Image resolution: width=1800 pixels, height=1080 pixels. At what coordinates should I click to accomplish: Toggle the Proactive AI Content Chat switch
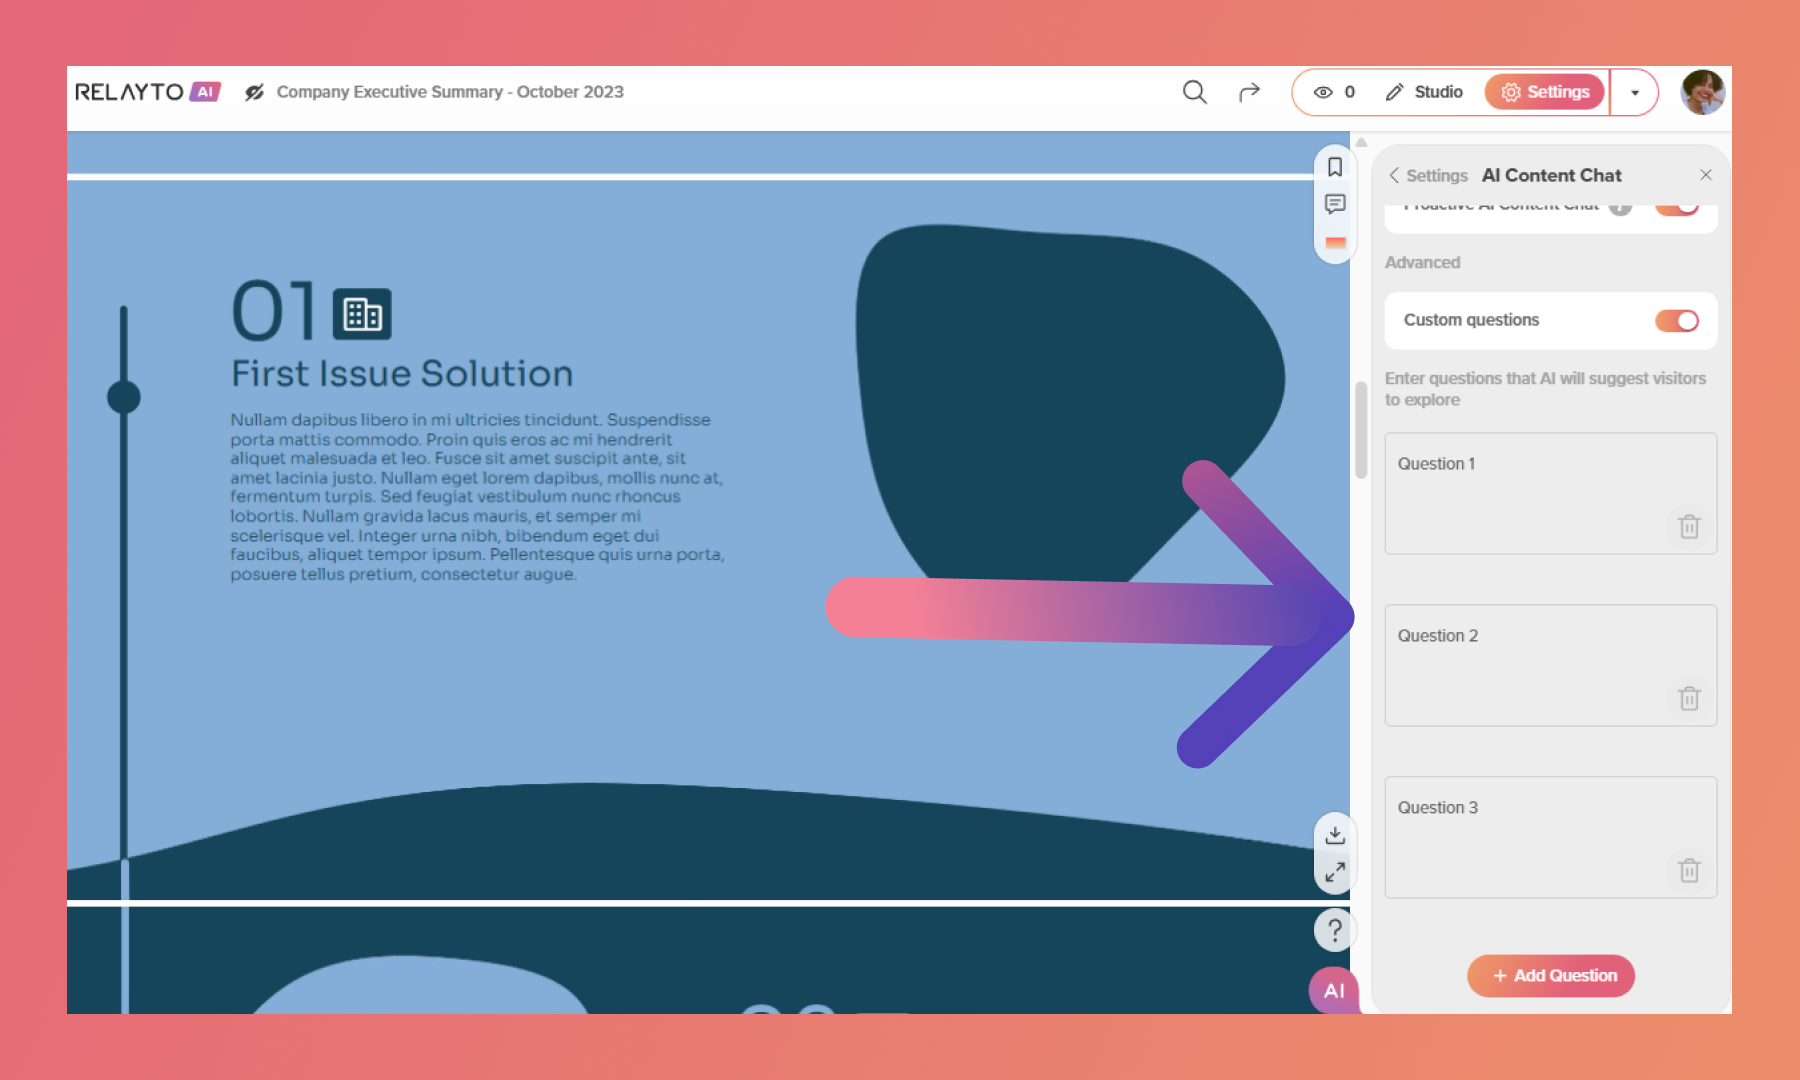click(x=1677, y=207)
